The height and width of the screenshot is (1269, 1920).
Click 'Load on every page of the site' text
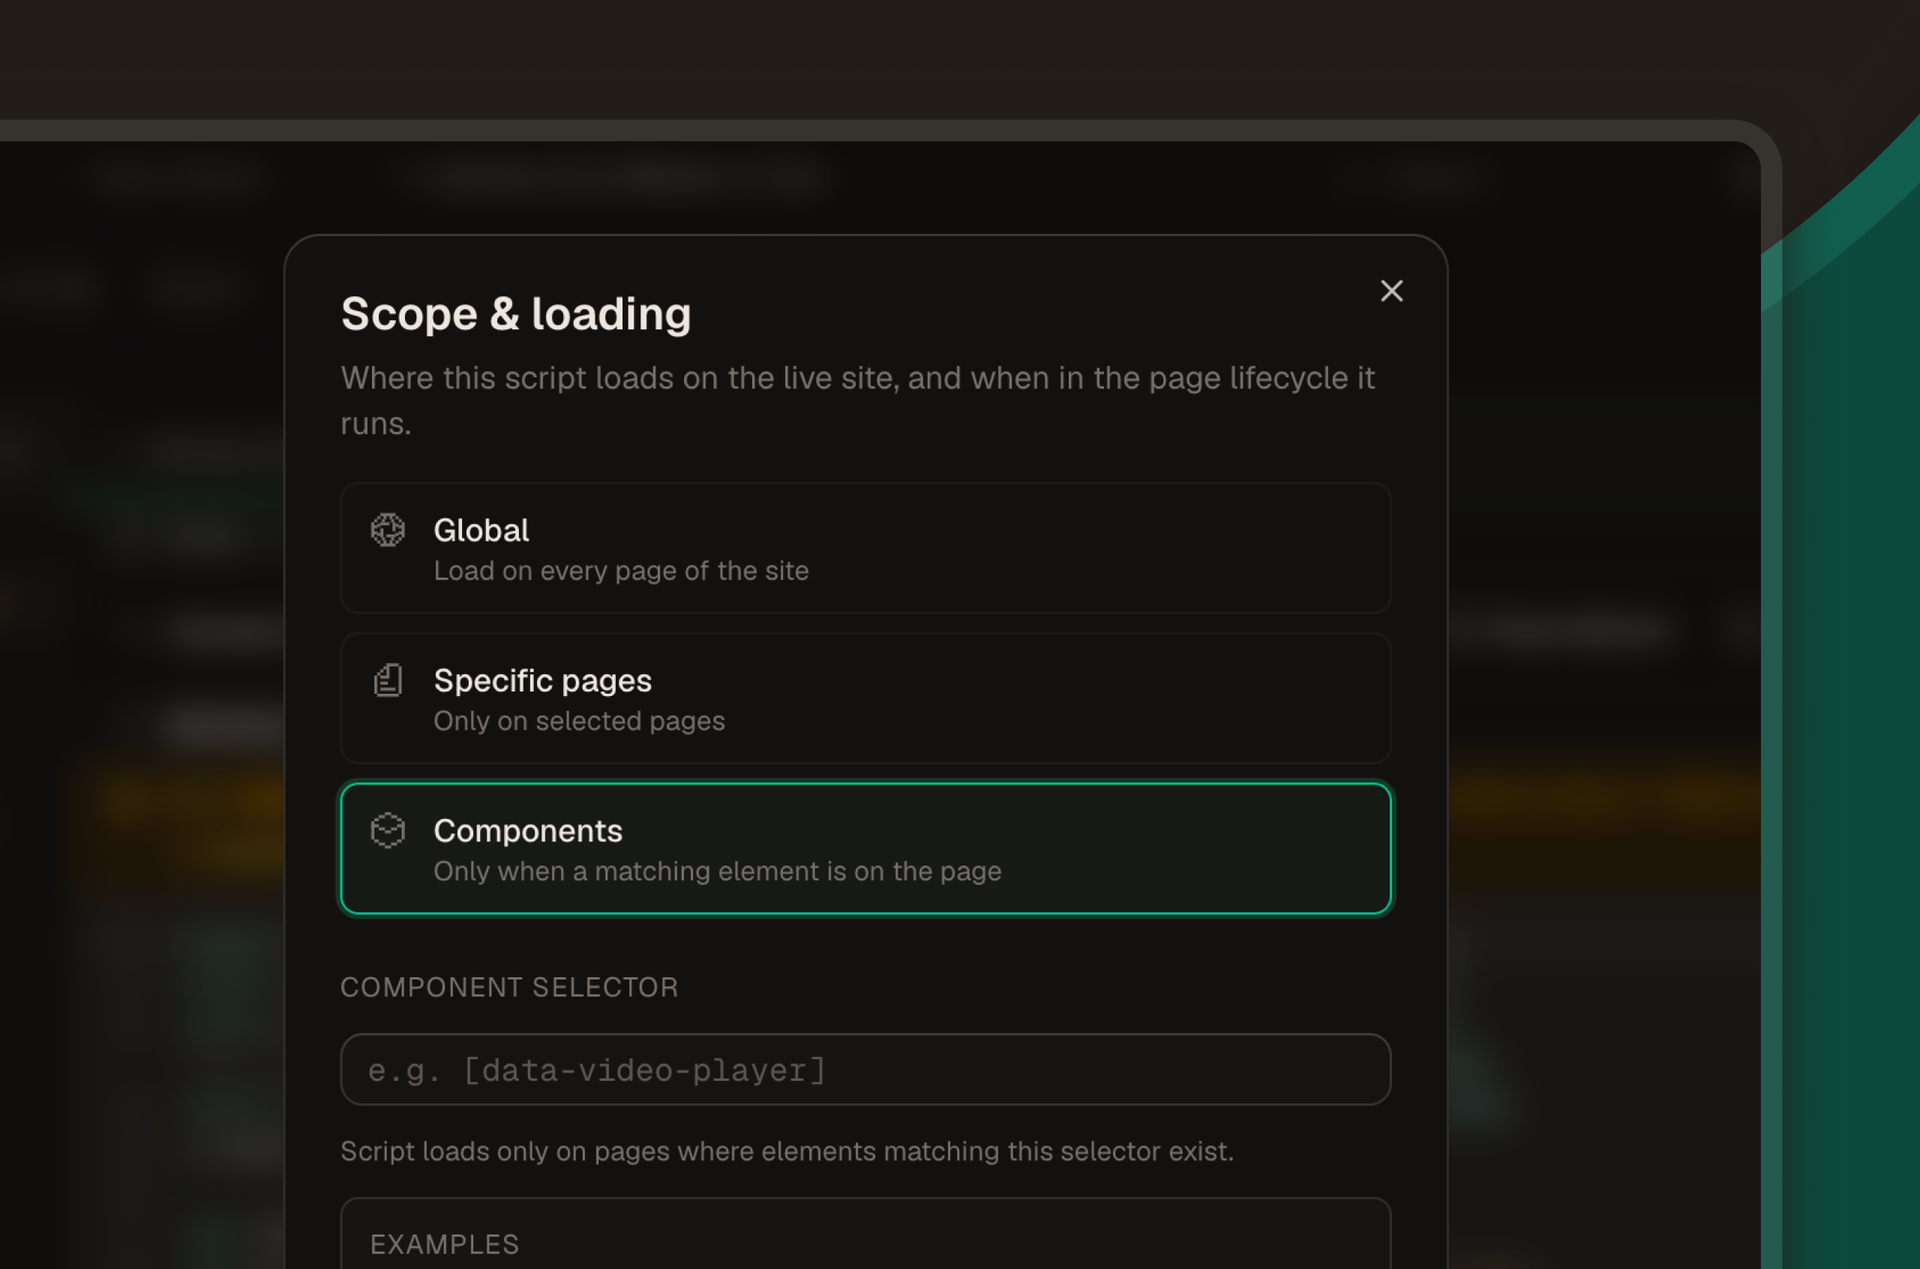(621, 571)
